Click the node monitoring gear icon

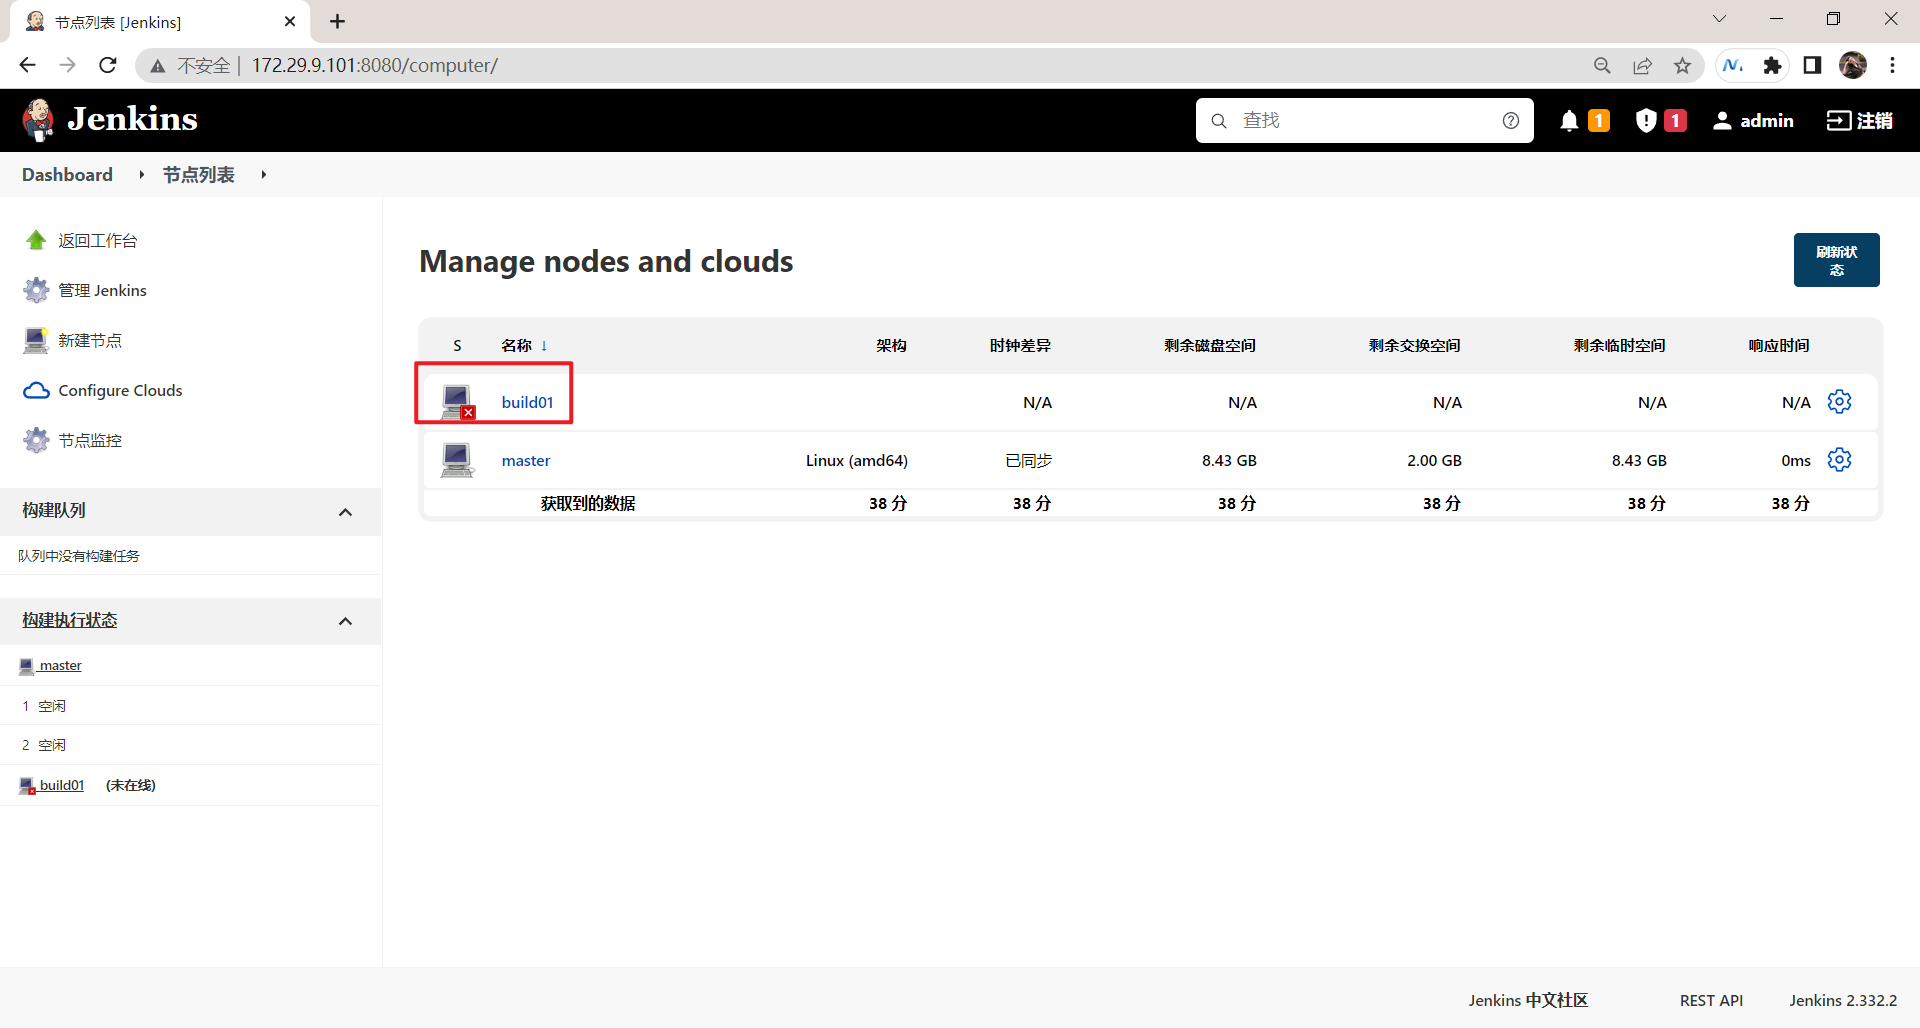click(36, 440)
